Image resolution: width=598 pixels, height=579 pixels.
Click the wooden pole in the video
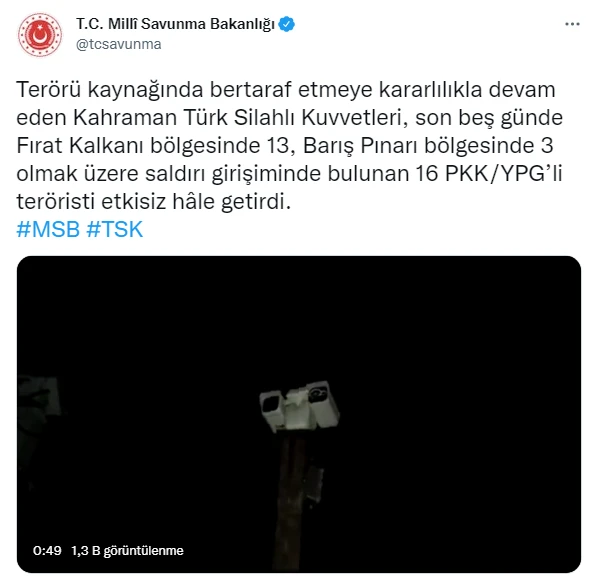tap(292, 500)
